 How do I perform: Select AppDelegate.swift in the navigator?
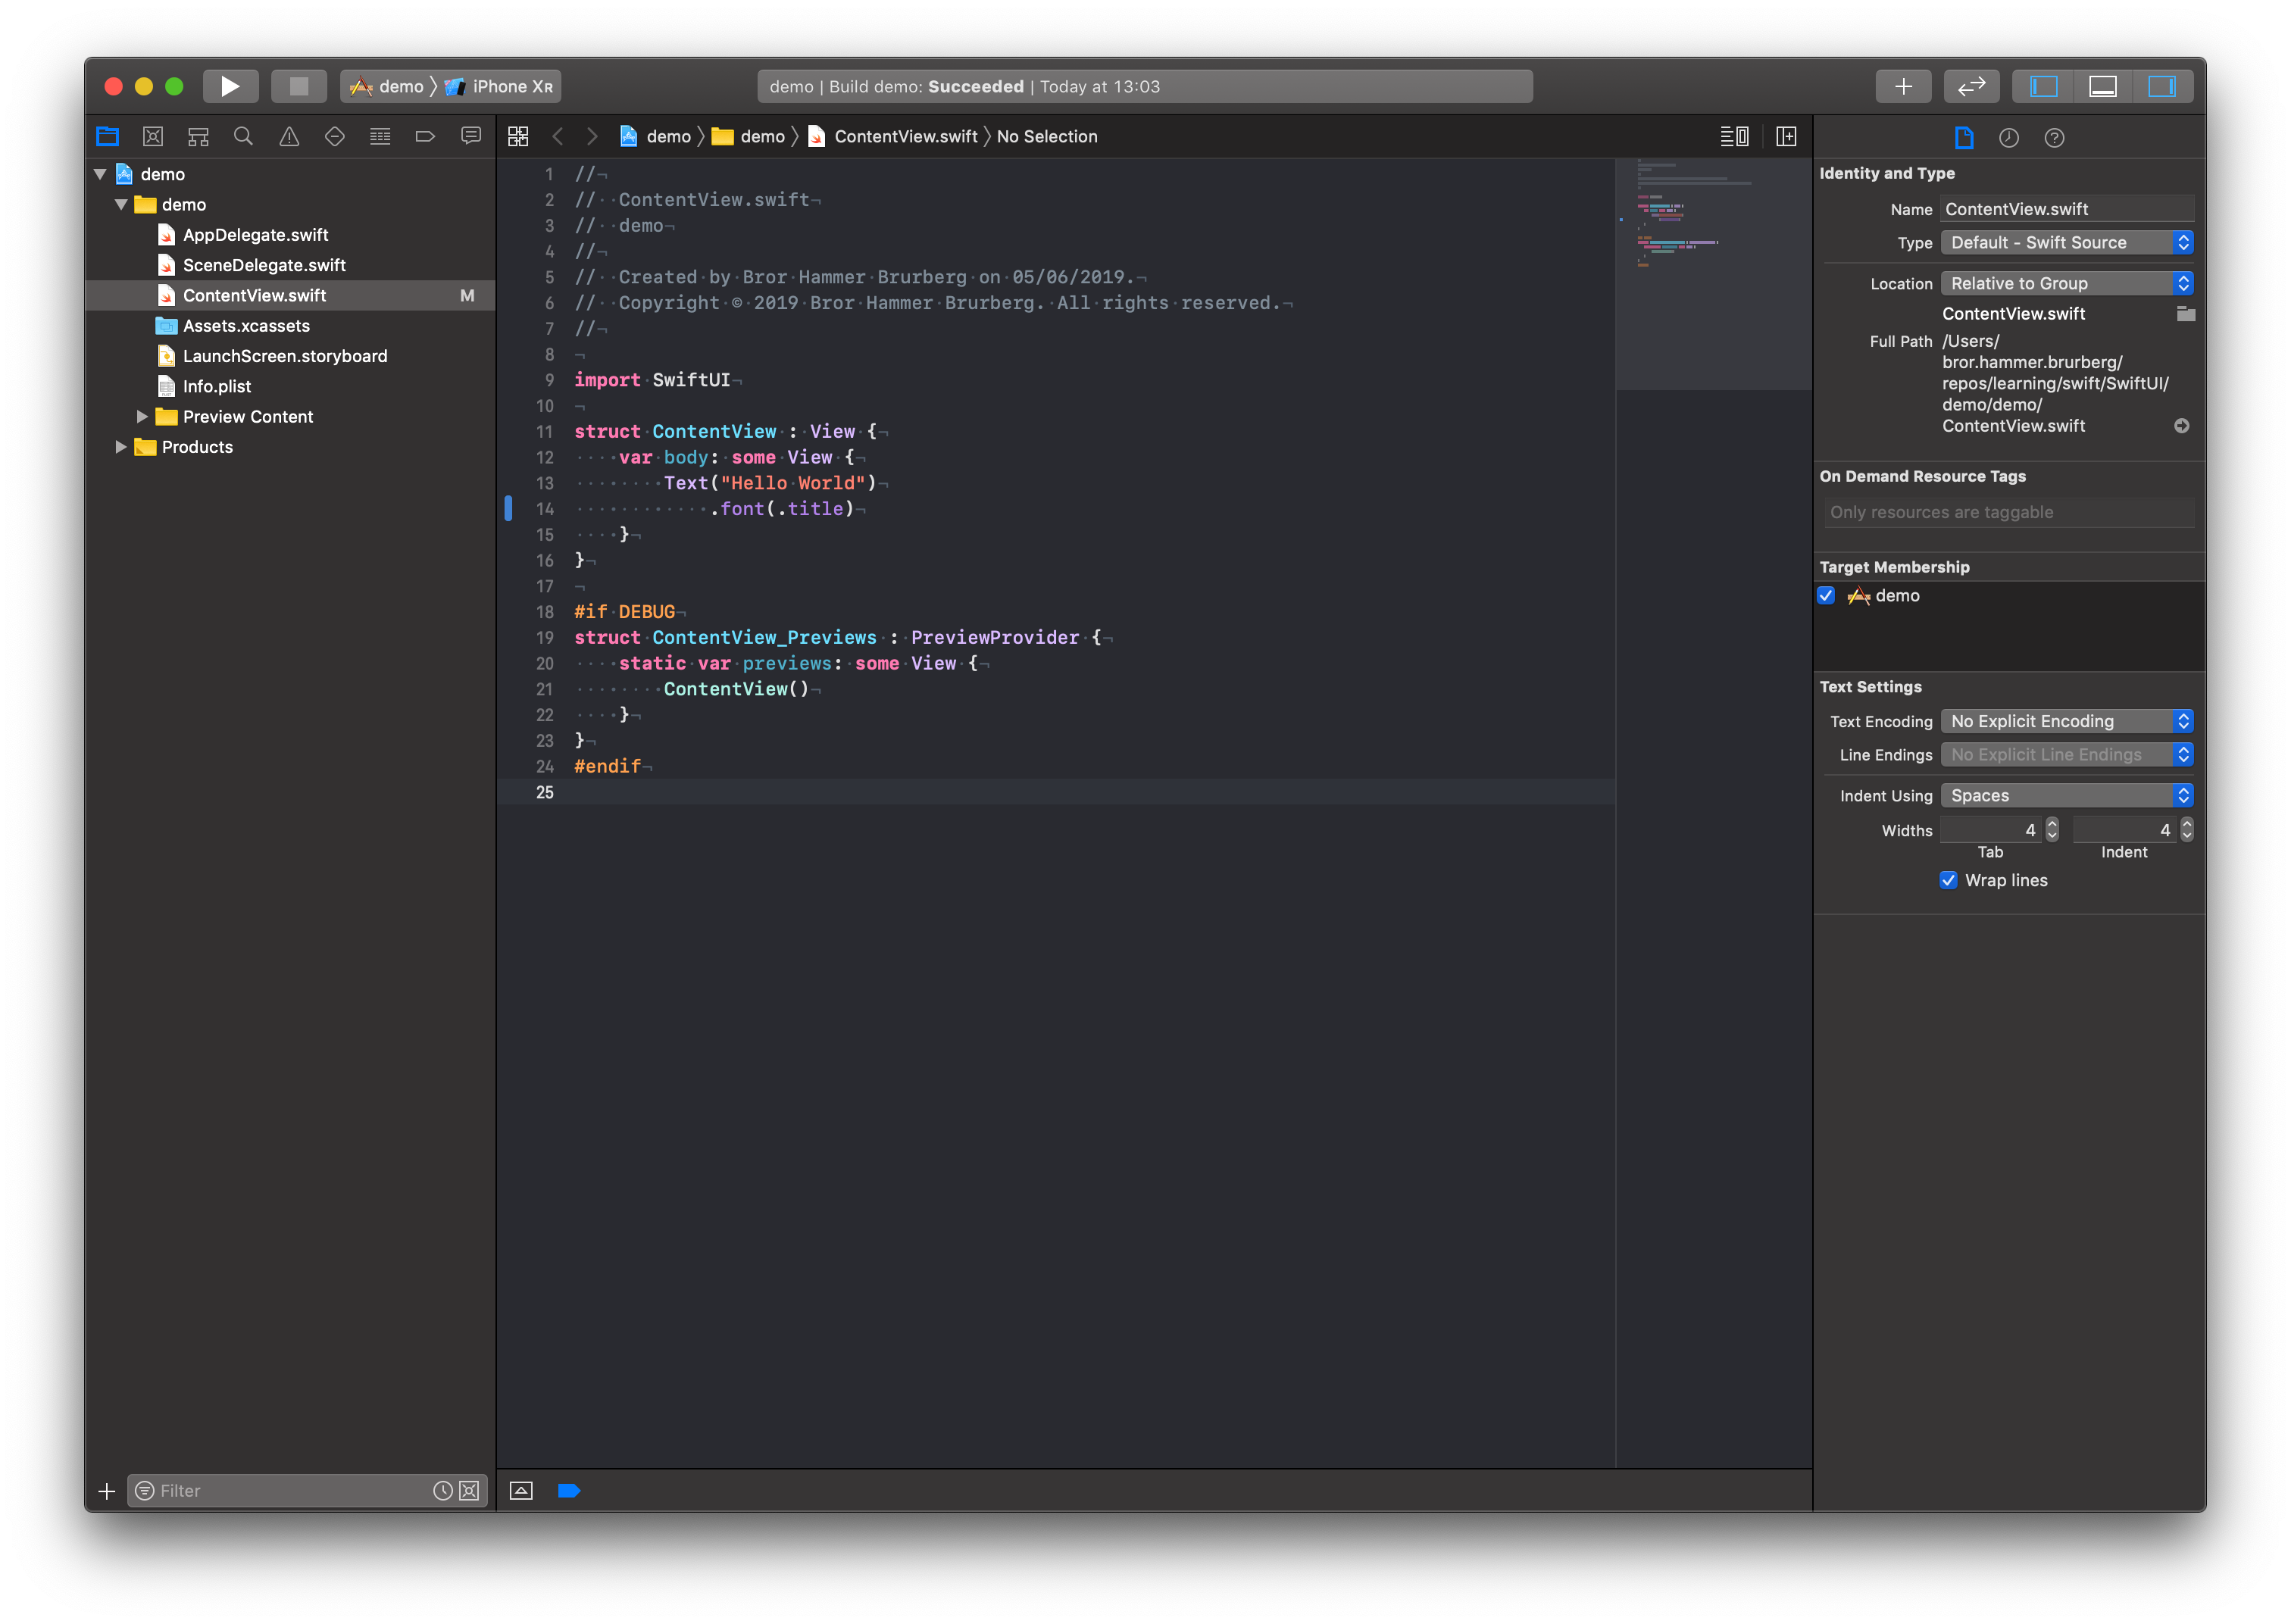coord(255,235)
